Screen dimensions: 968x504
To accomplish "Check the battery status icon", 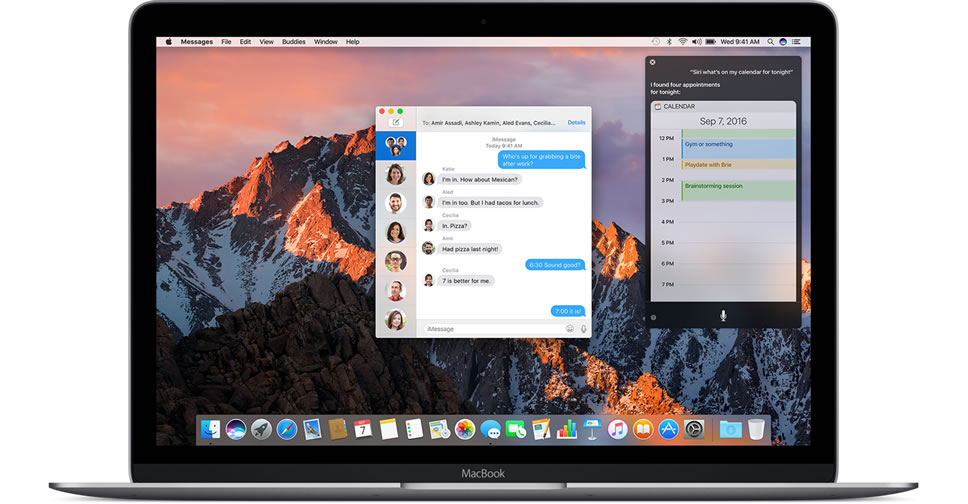I will (711, 42).
